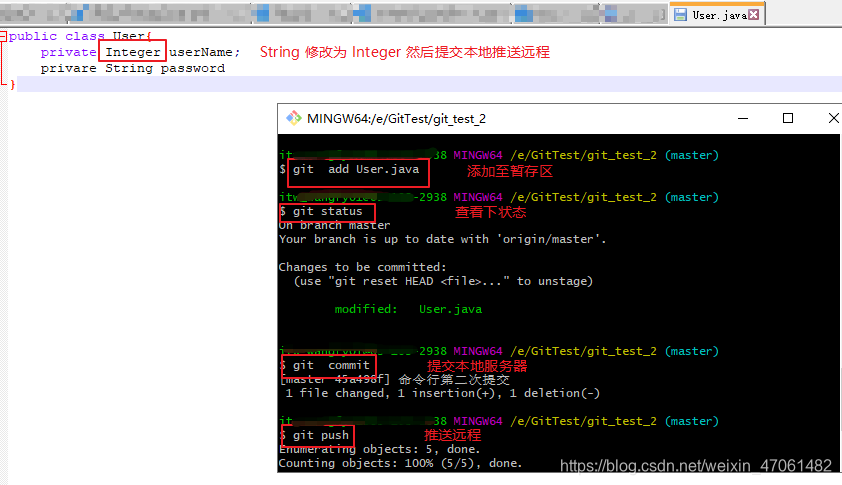The image size is (842, 485).
Task: Click the MINGW64:/e/GitTest/git_test_2 title text
Action: pos(396,119)
